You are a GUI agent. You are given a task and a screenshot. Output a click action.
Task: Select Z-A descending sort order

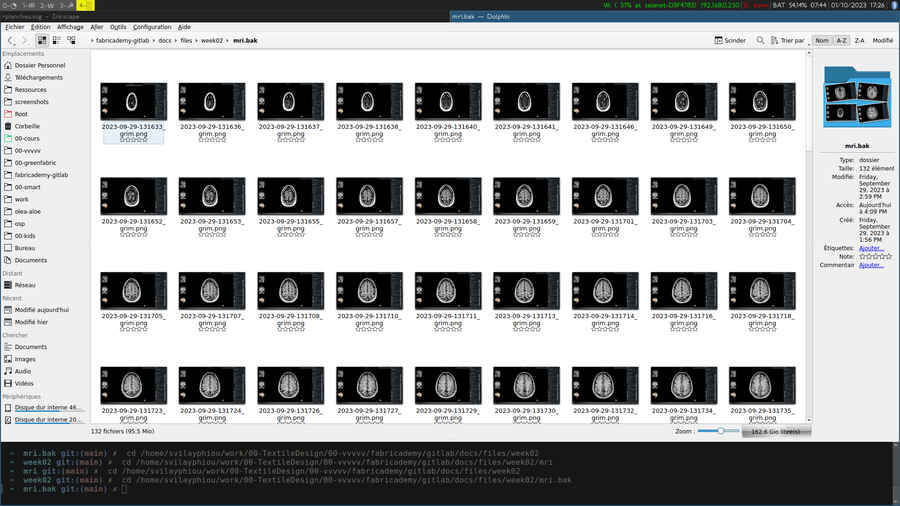(859, 41)
